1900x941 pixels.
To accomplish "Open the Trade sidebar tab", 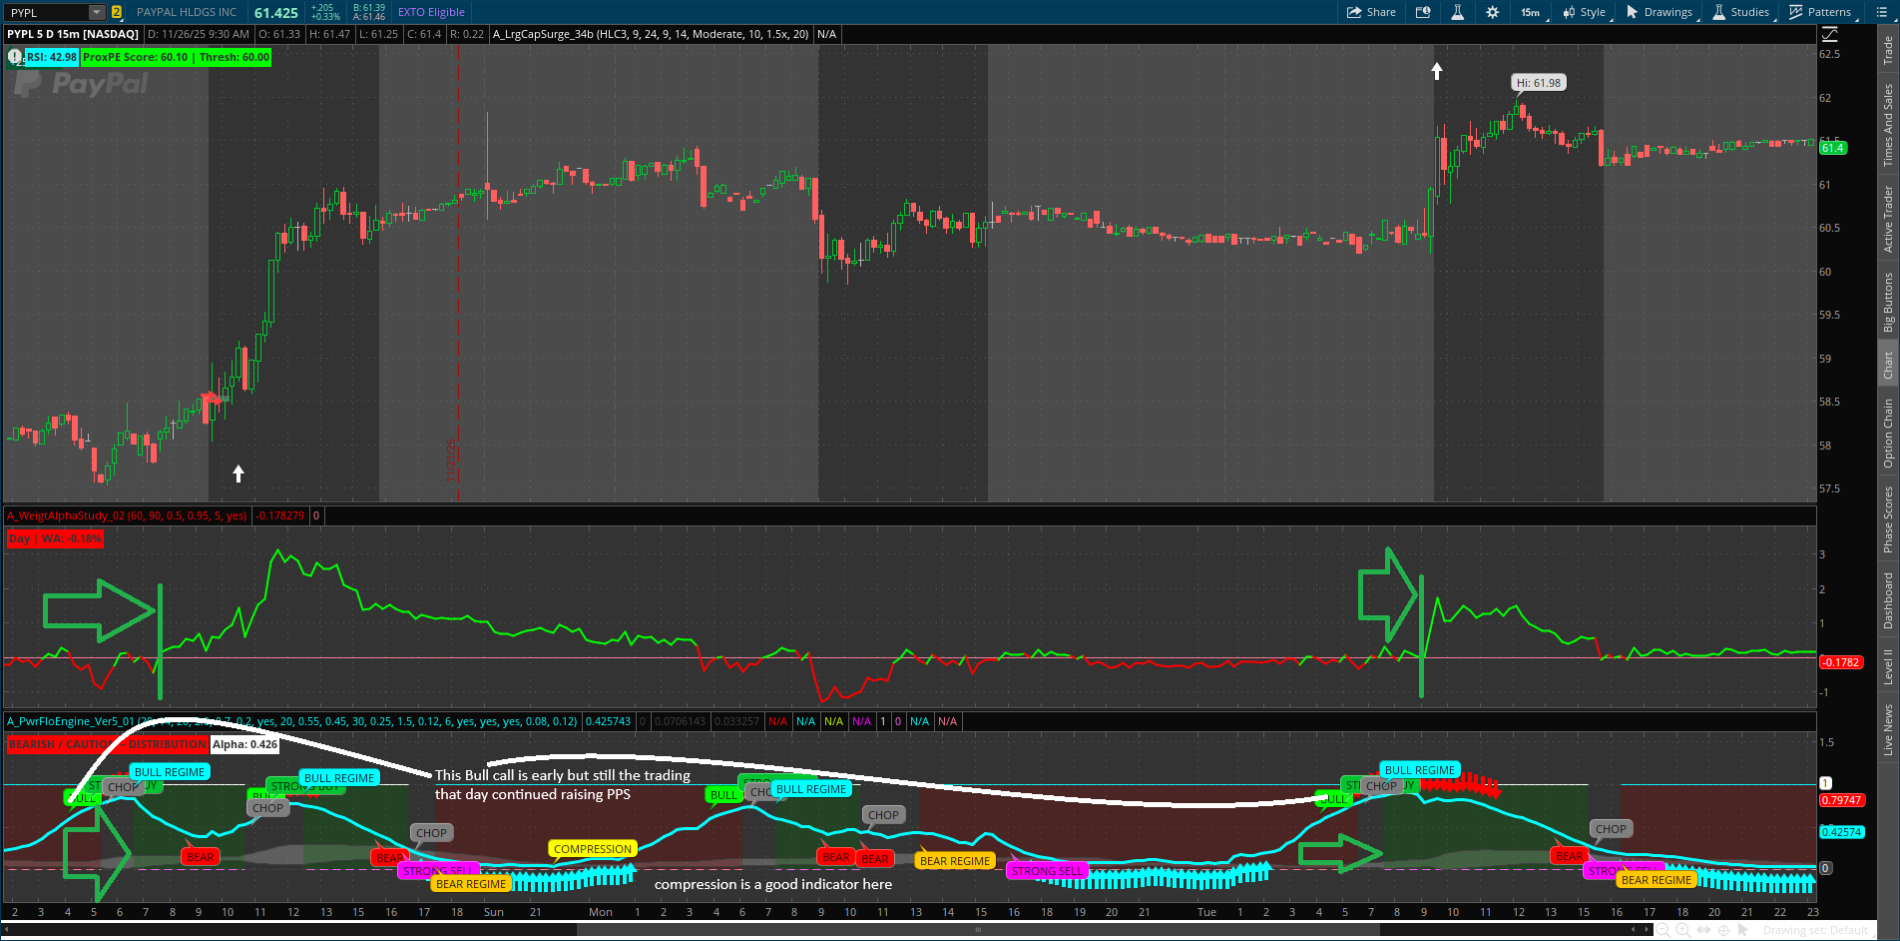I will [x=1888, y=50].
